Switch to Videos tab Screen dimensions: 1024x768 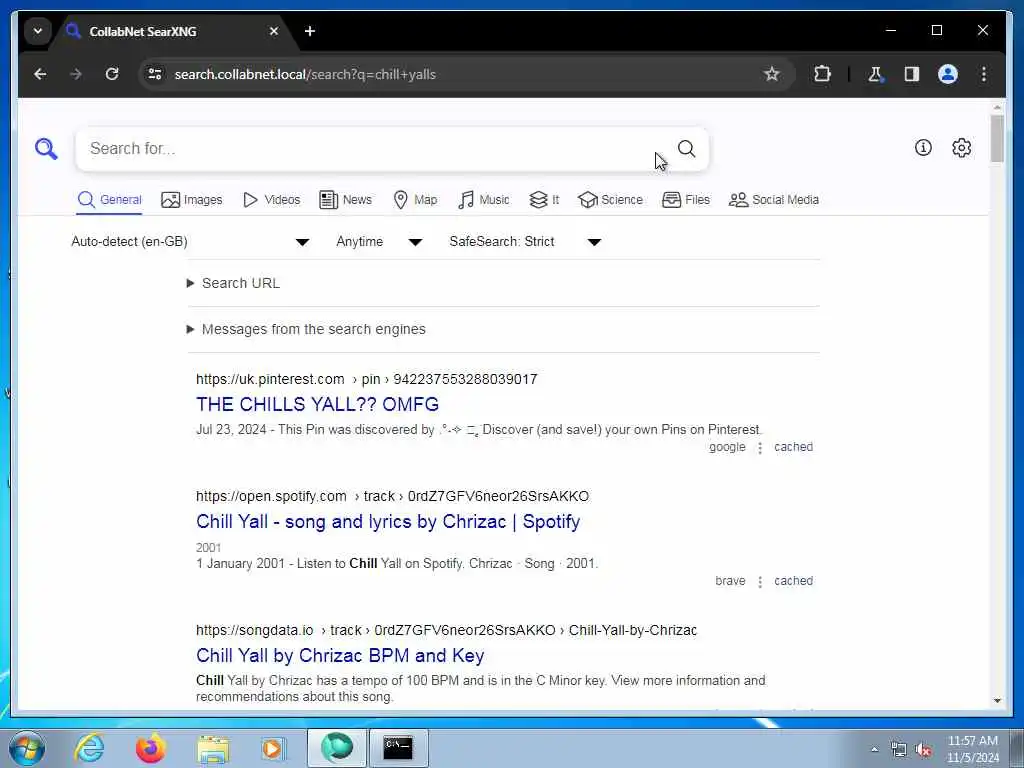[272, 200]
